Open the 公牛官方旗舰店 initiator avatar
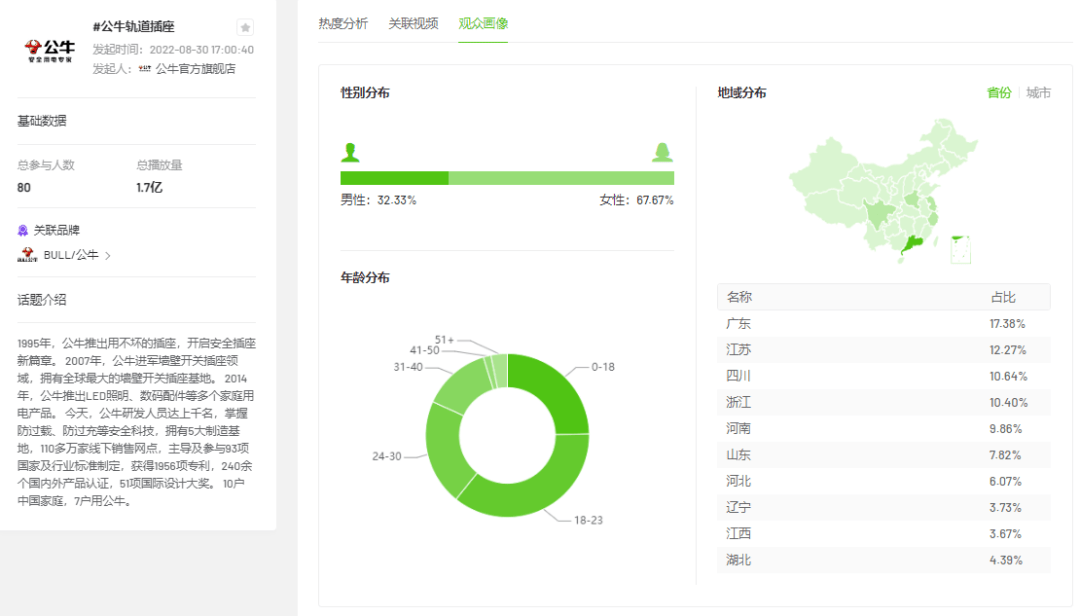The image size is (1080, 616). coord(145,68)
